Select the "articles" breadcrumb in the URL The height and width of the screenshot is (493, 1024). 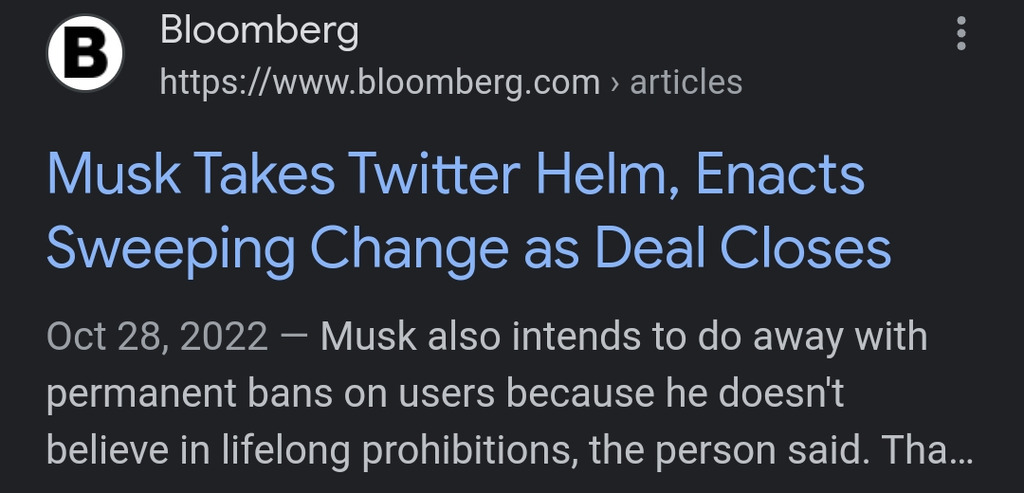[686, 82]
